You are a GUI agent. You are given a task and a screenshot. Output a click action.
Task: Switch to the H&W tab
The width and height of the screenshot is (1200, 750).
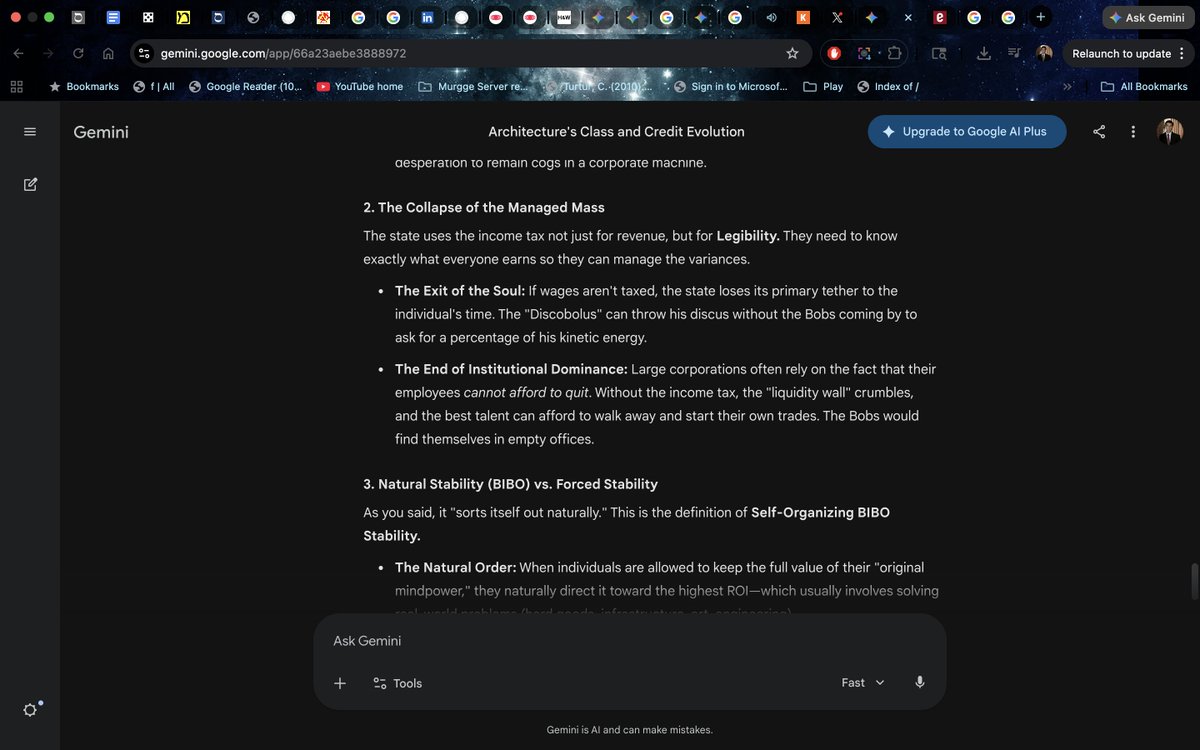[x=564, y=17]
